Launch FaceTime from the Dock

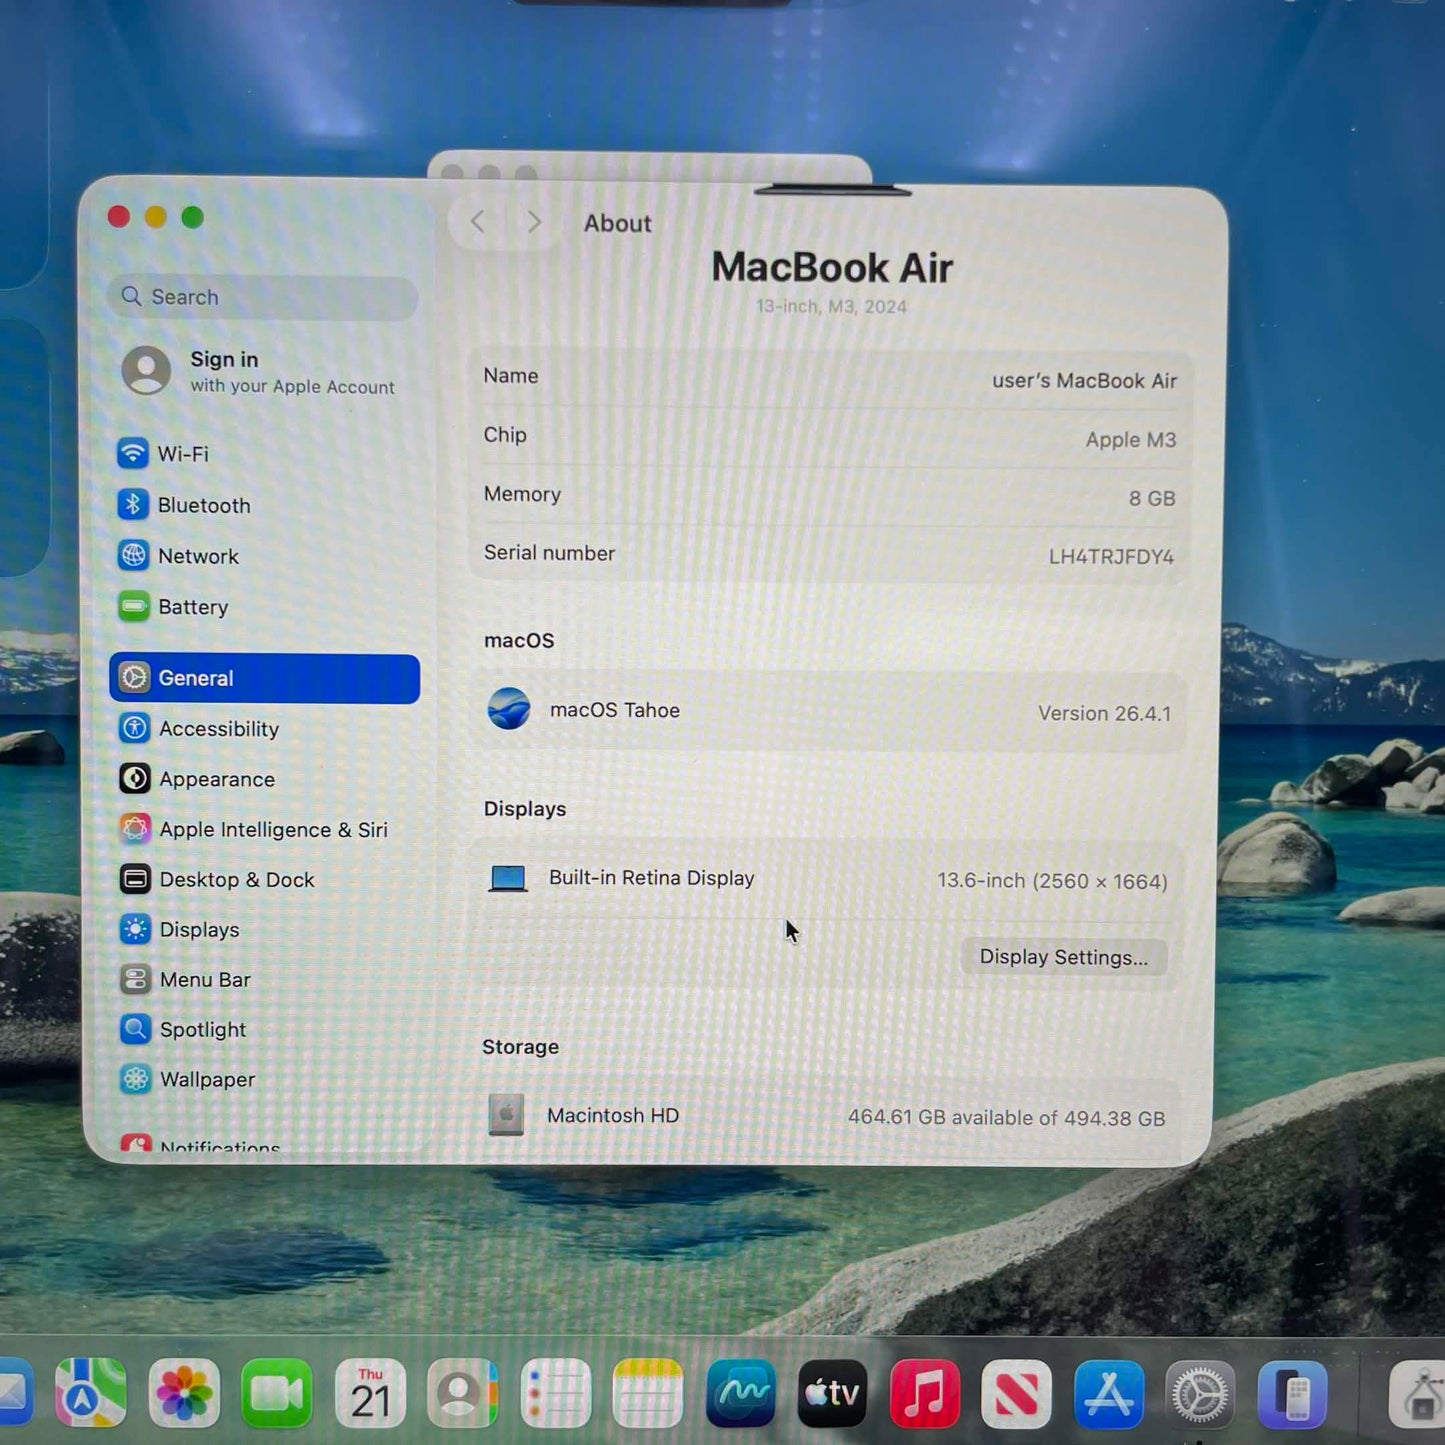277,1392
